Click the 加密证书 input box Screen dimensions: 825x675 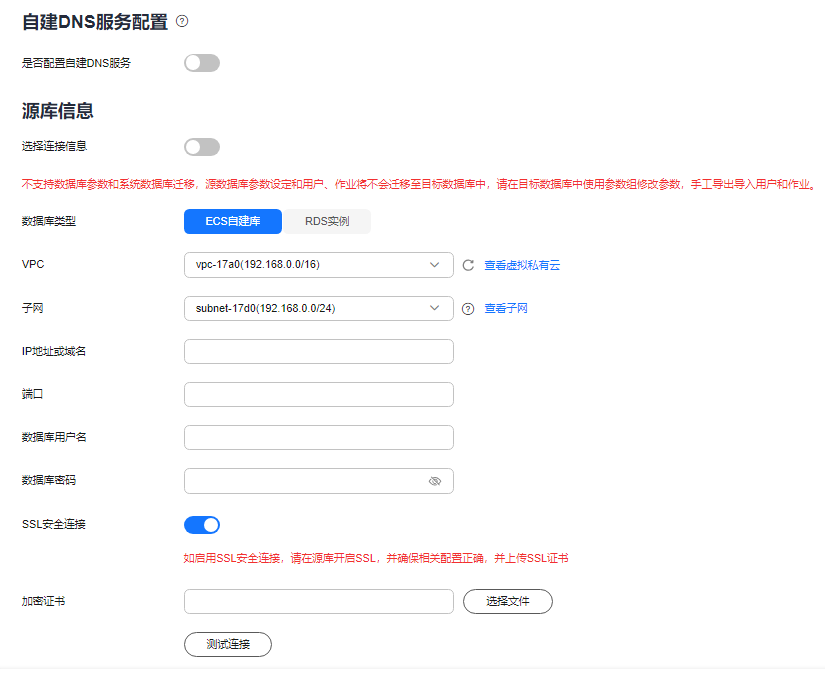[318, 601]
